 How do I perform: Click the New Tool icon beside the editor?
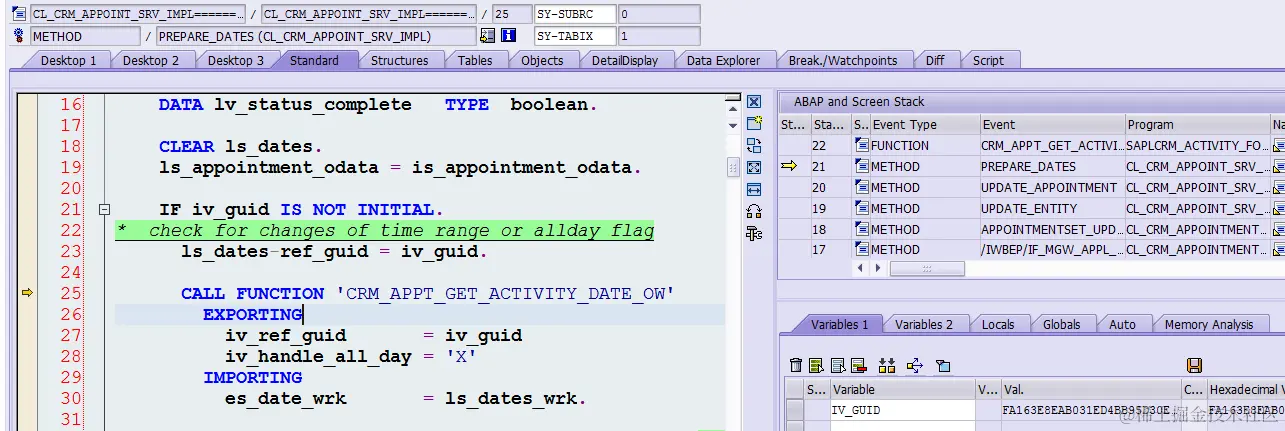(x=754, y=123)
